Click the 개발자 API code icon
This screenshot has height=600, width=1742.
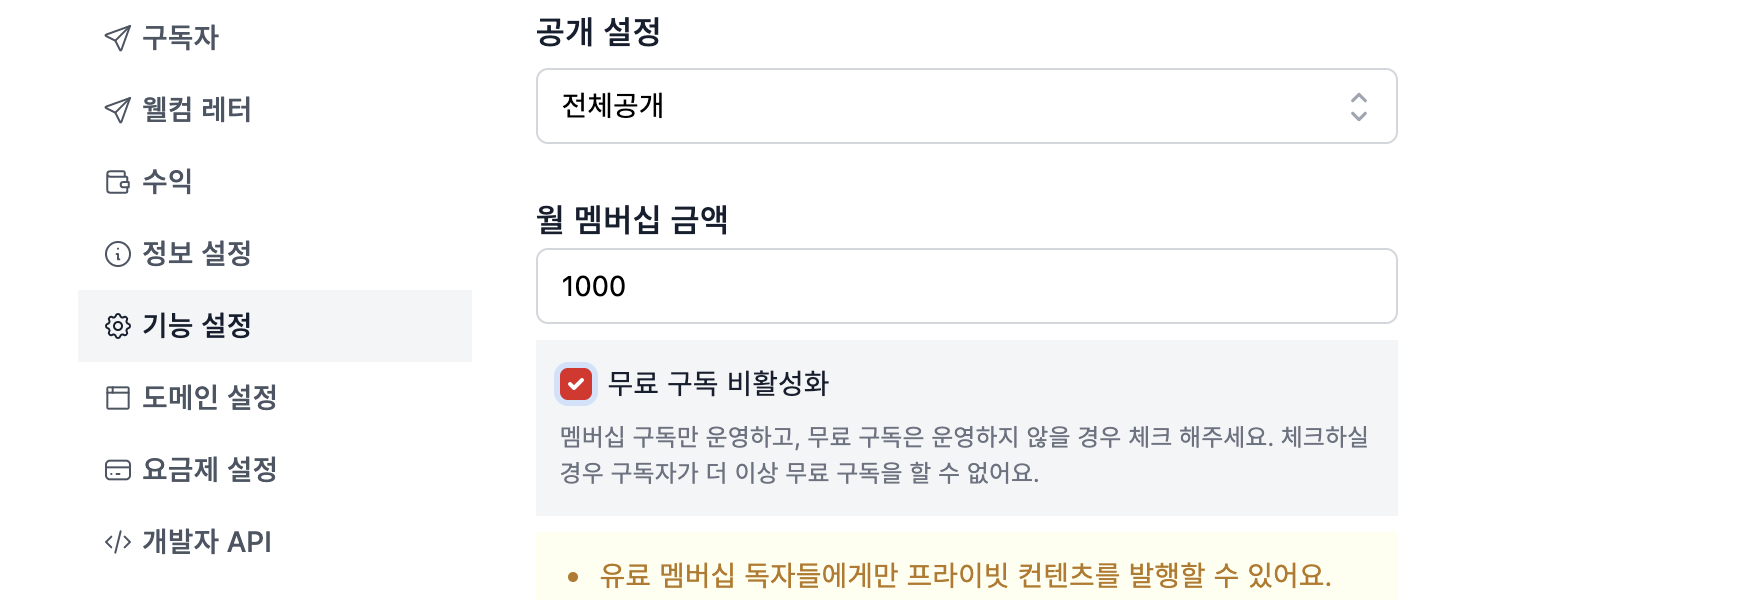coord(118,542)
